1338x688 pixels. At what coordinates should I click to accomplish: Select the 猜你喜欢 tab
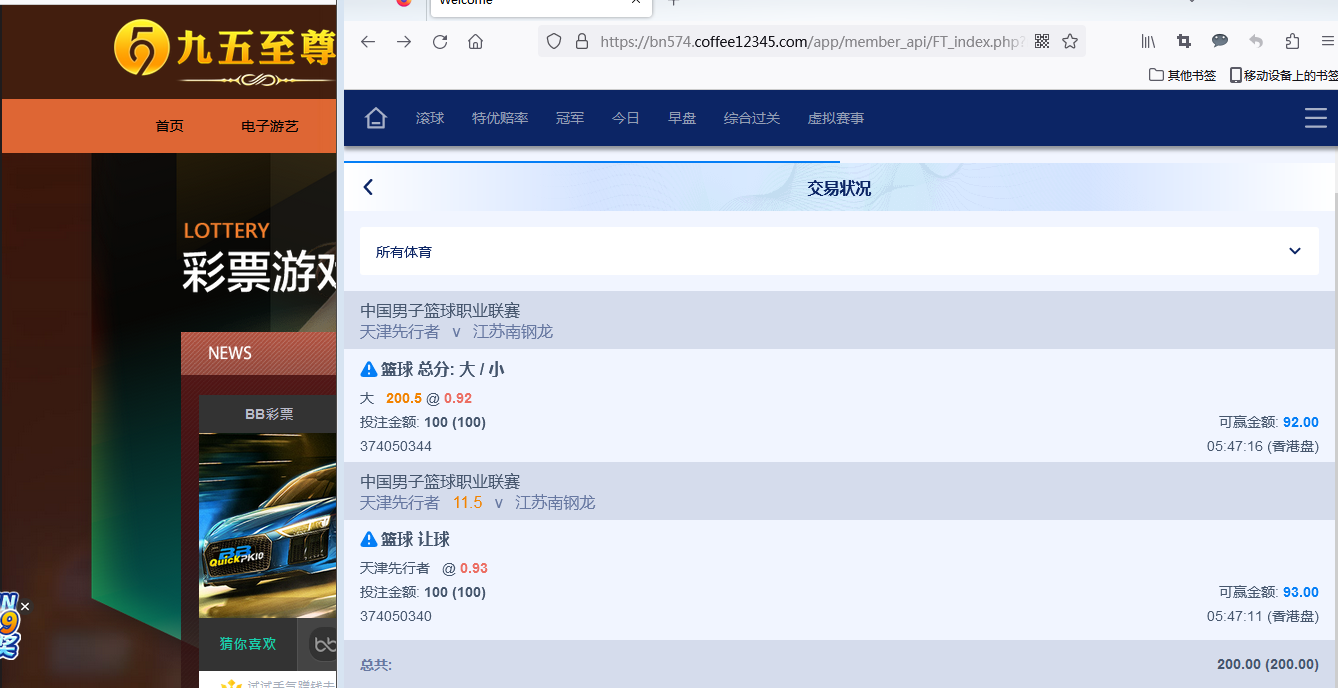pyautogui.click(x=248, y=644)
